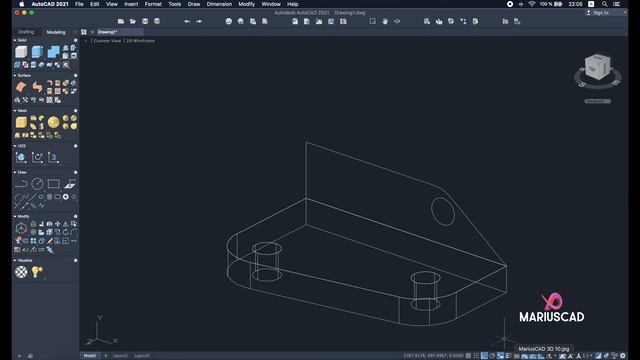Toggle Grid display in the status bar
Viewport: 640px width, 360px height.
click(x=468, y=356)
